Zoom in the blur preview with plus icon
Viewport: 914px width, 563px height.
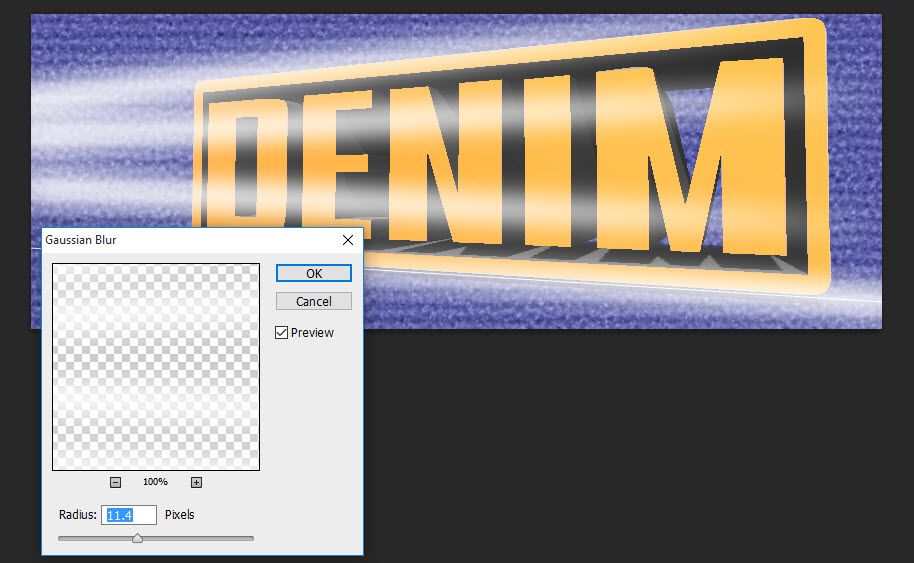(196, 482)
